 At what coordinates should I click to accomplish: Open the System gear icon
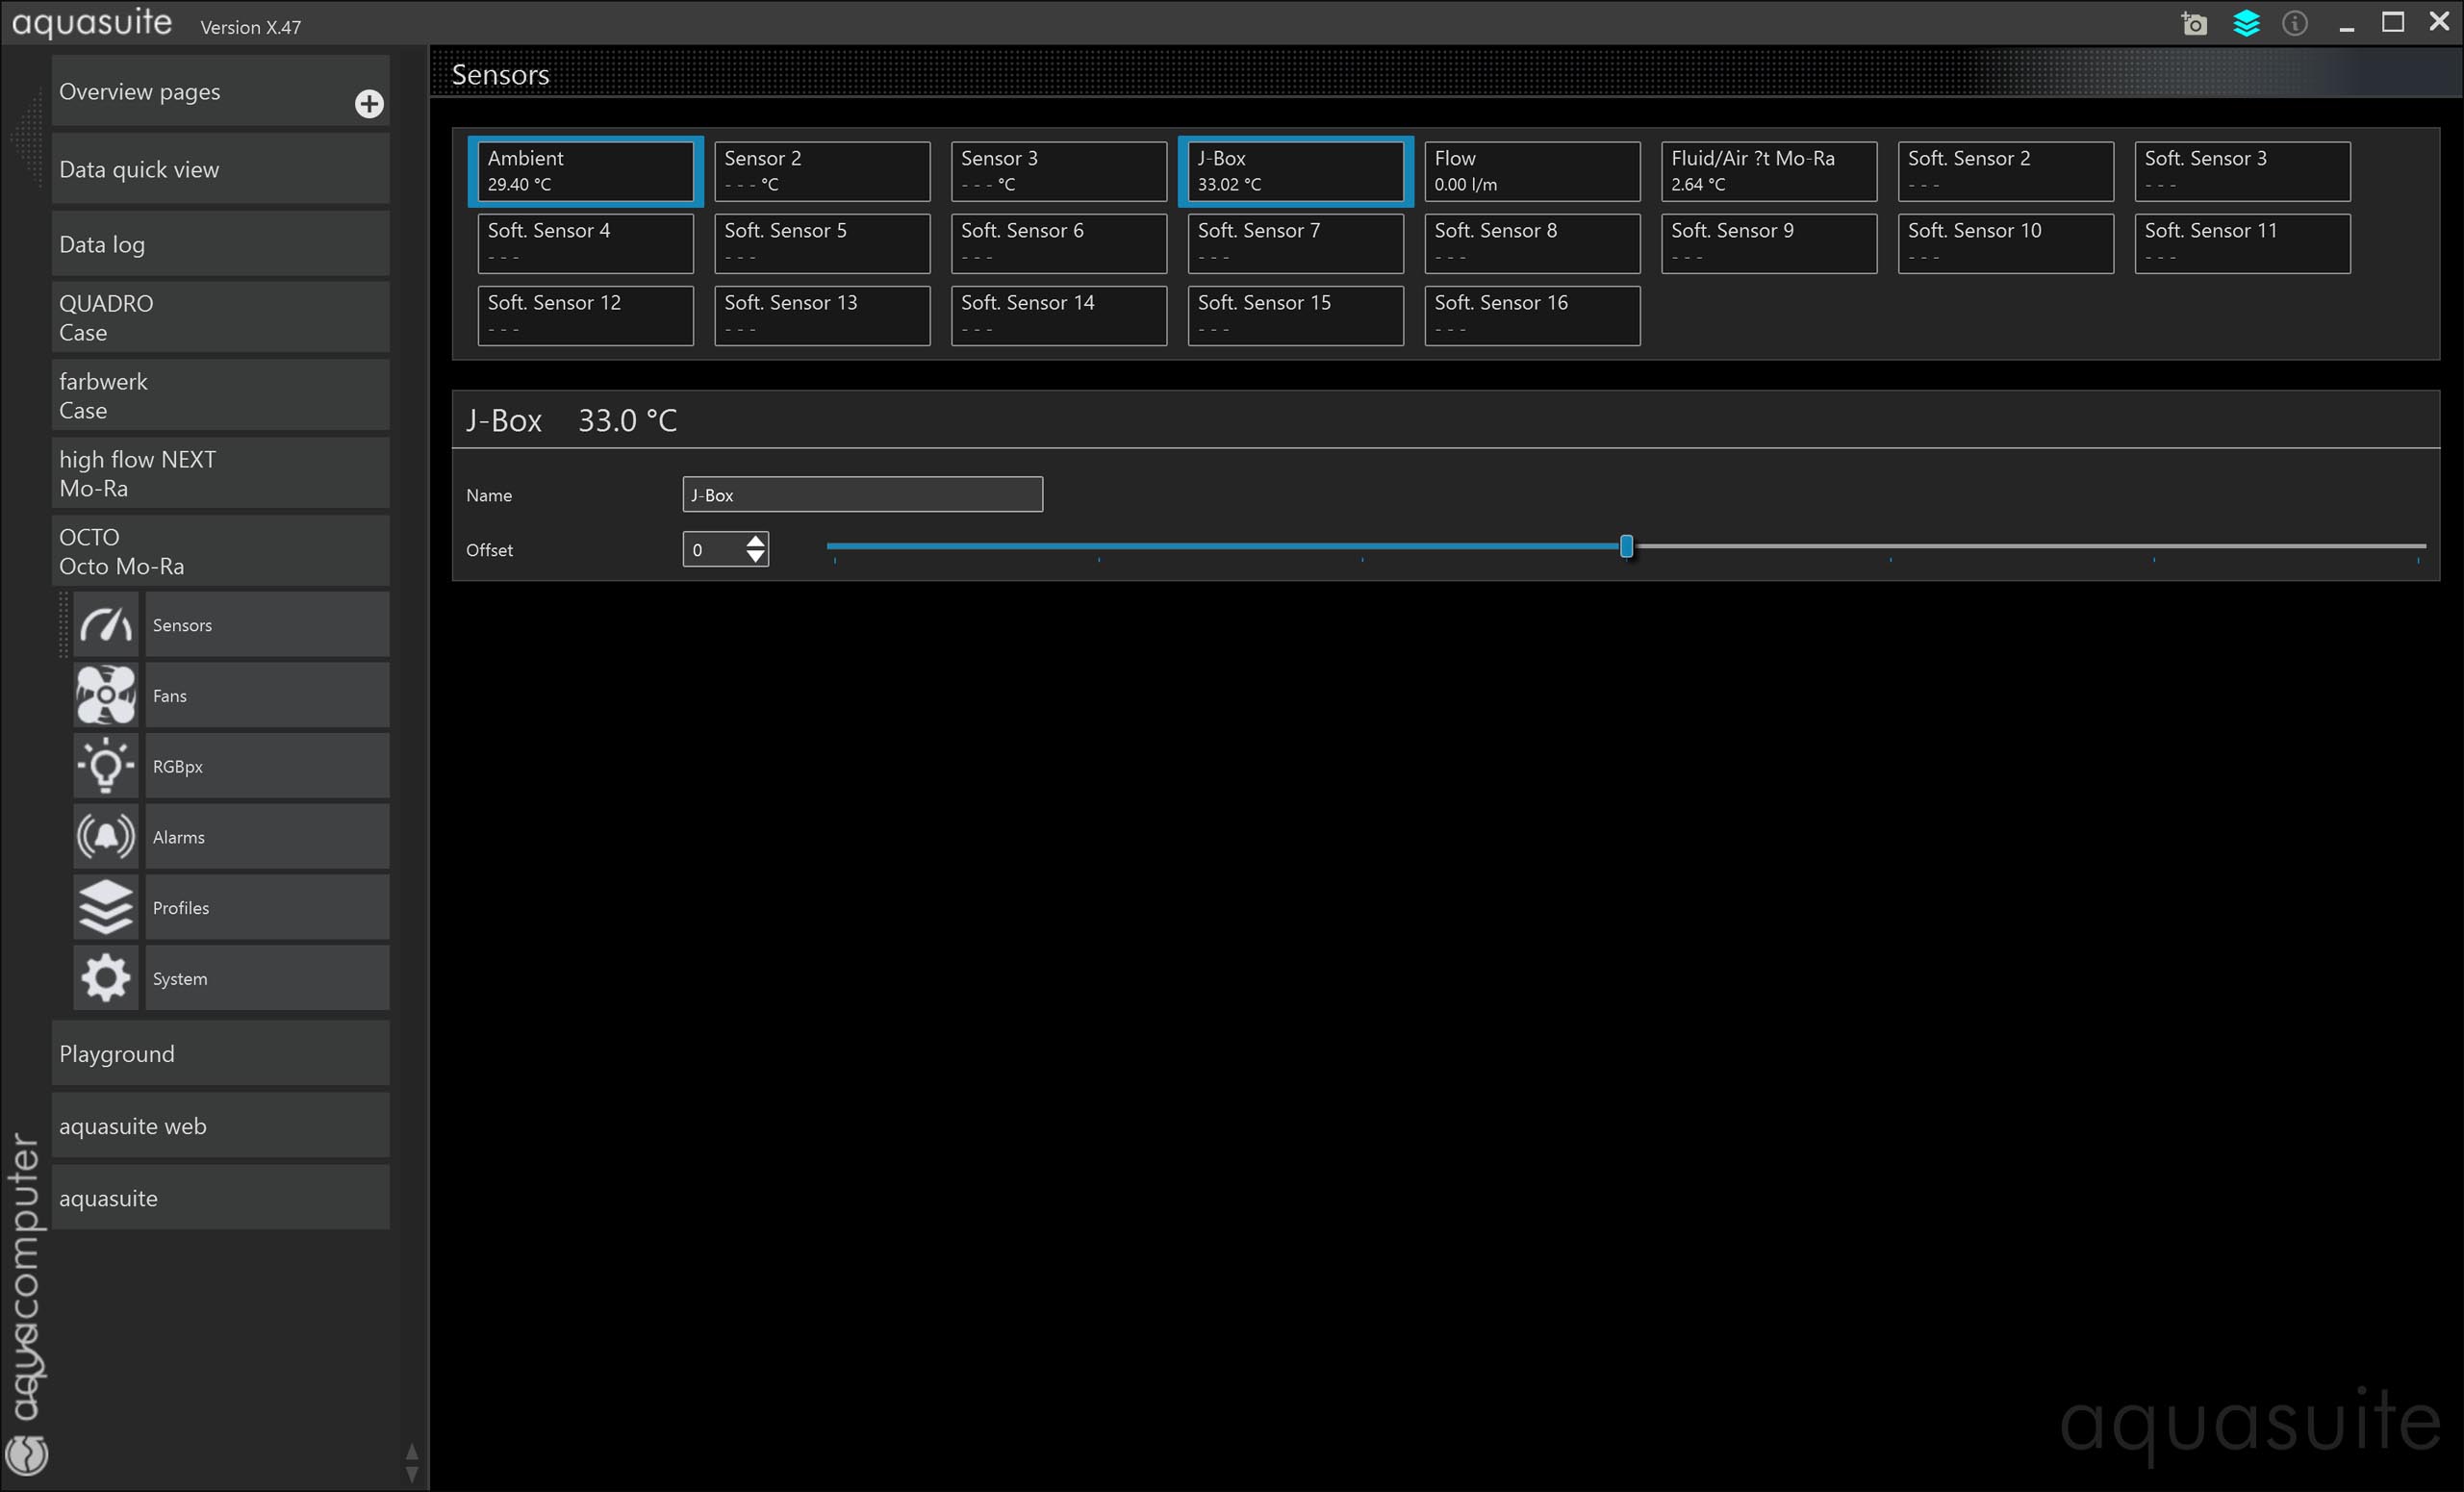(105, 978)
